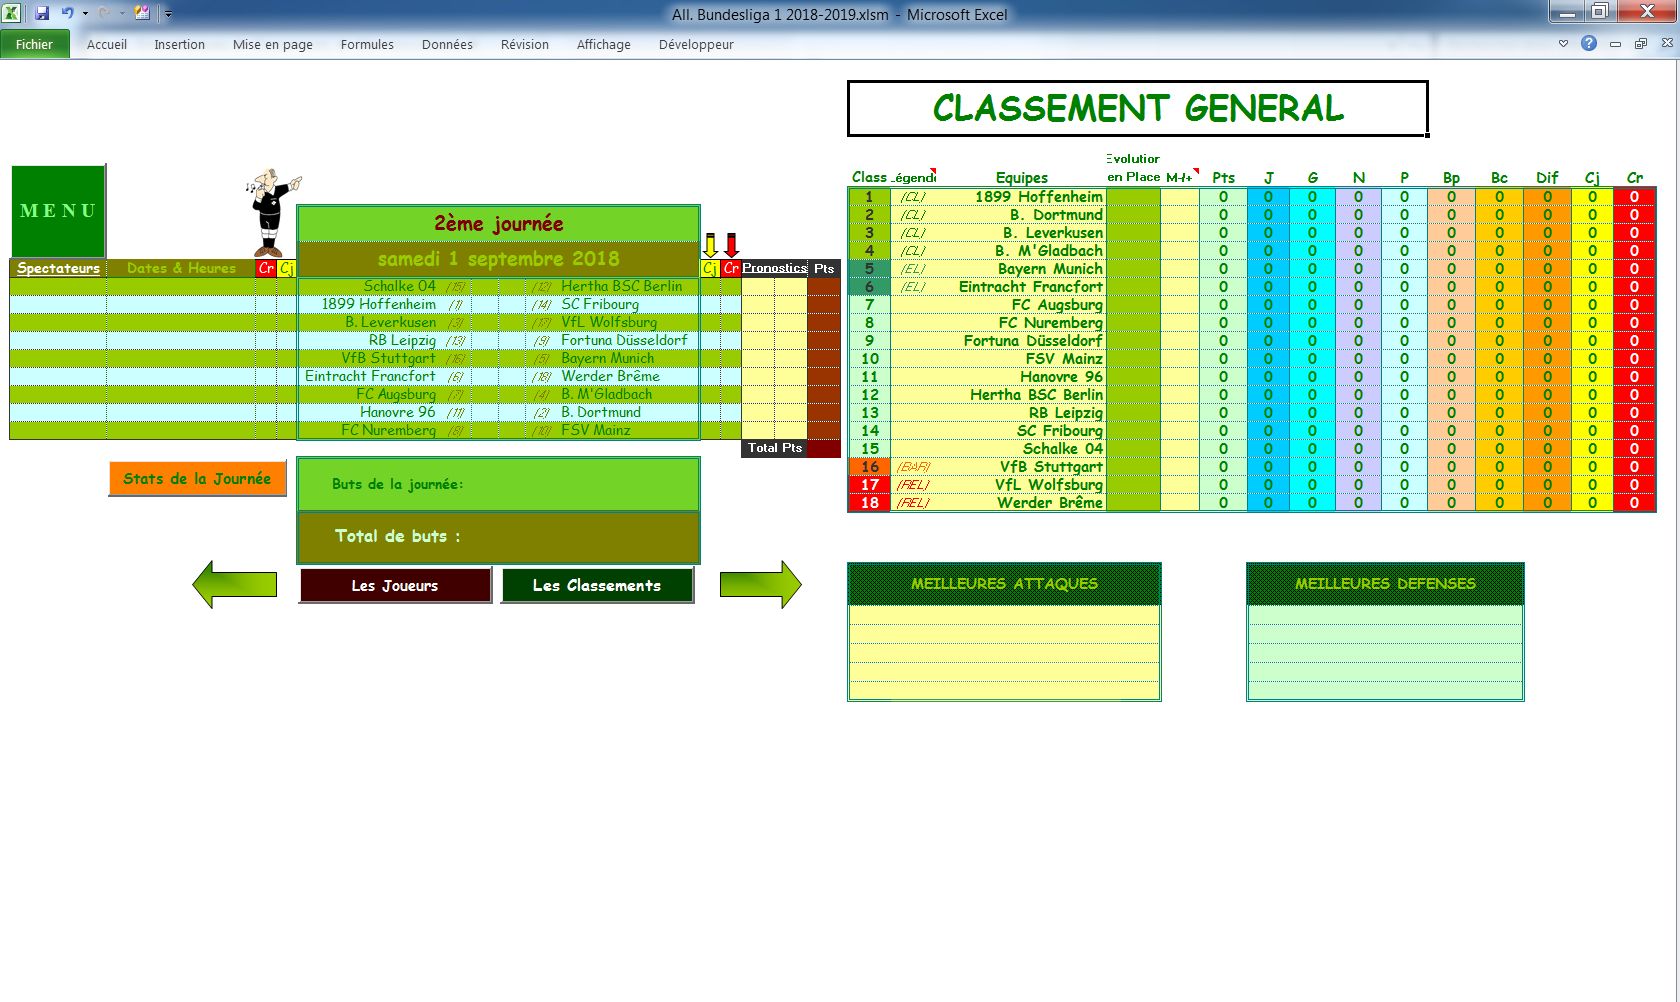This screenshot has width=1680, height=1002.
Task: Click the right green arrow for next matchday
Action: click(760, 585)
